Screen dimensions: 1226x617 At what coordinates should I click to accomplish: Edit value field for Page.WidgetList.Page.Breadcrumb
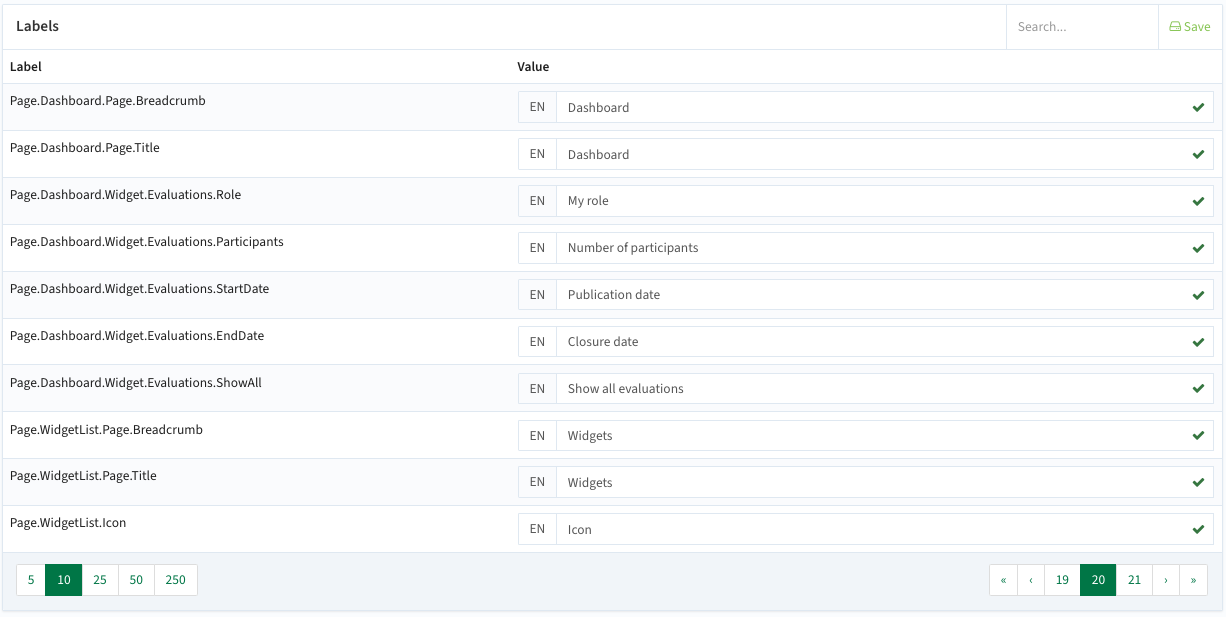pos(885,435)
